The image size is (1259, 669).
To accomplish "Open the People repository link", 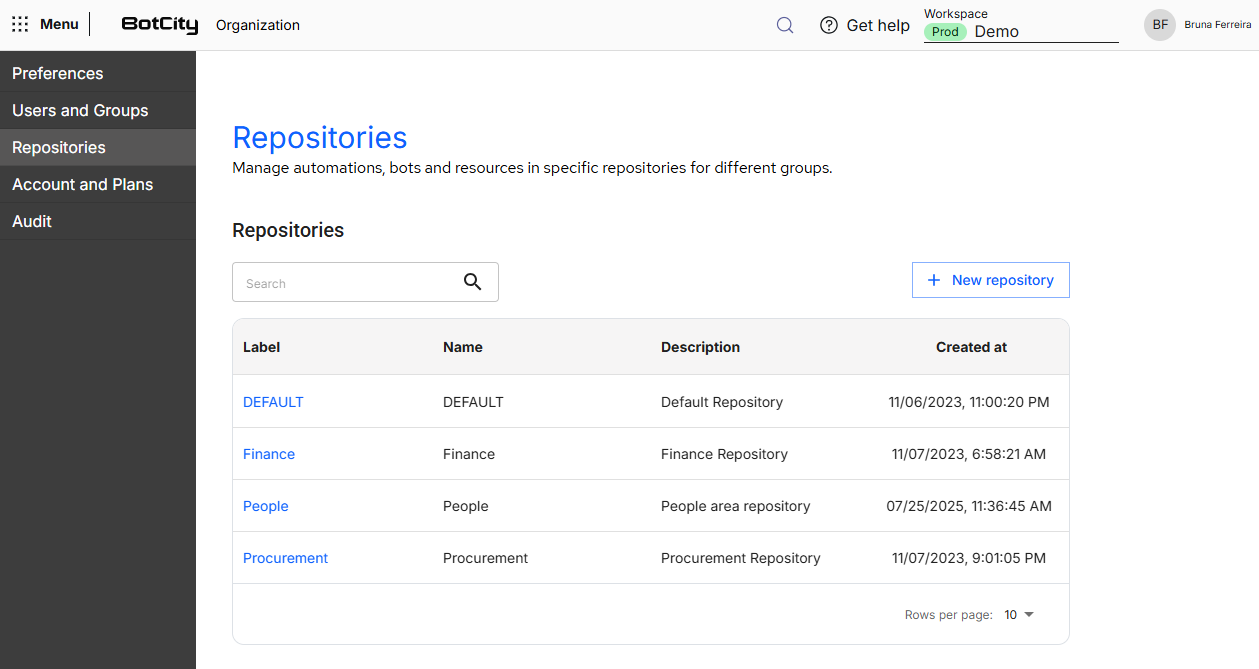I will (266, 506).
